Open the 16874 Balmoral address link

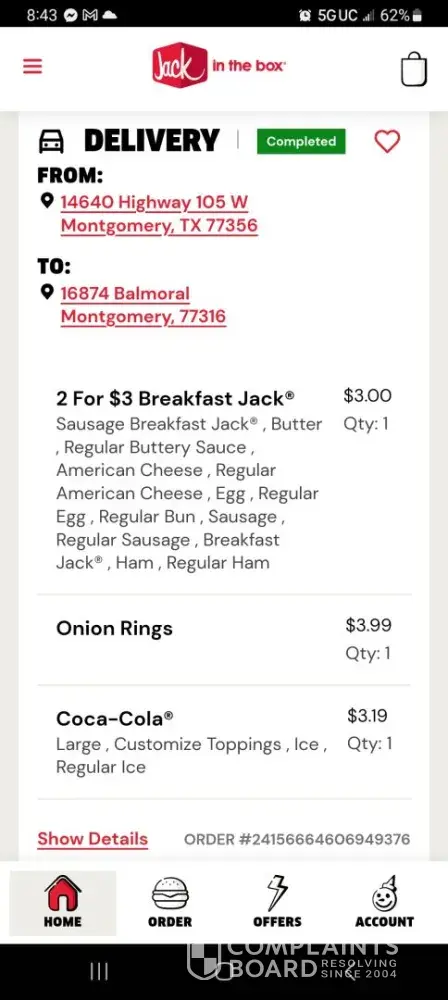(x=143, y=305)
